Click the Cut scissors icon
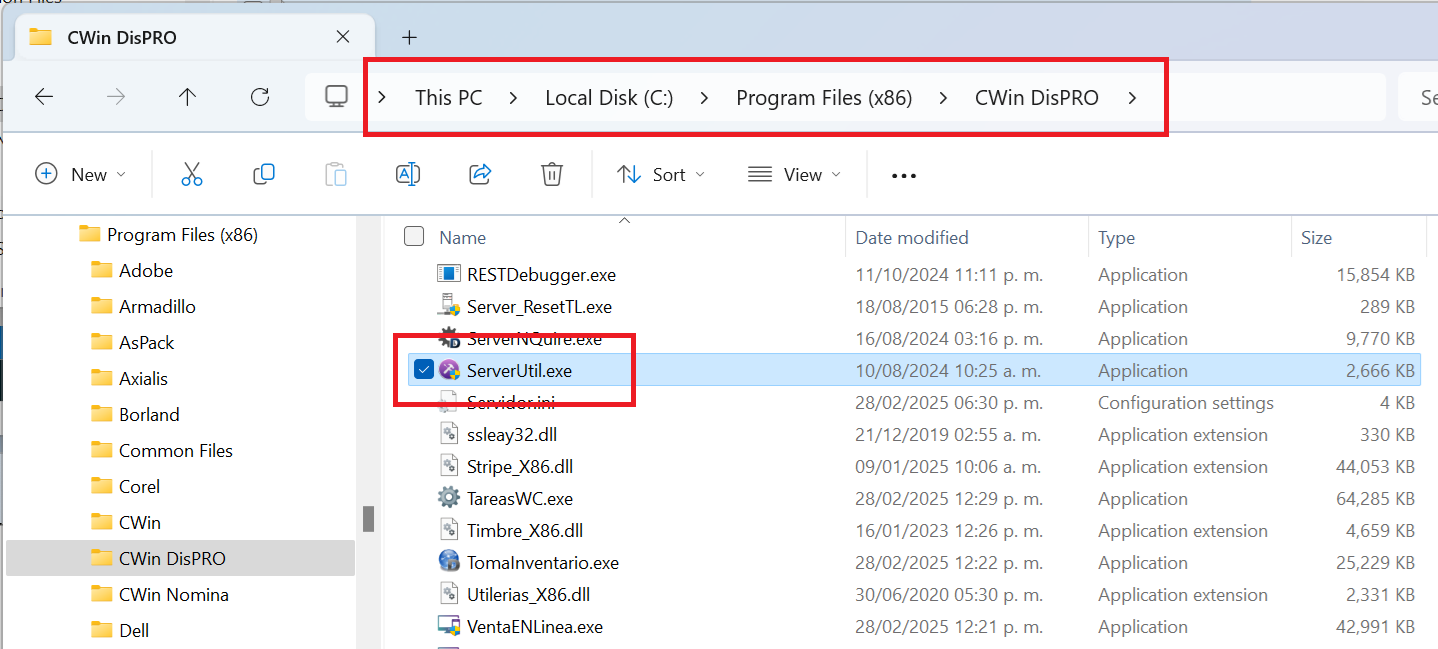Viewport: 1438px width, 649px height. pyautogui.click(x=192, y=174)
